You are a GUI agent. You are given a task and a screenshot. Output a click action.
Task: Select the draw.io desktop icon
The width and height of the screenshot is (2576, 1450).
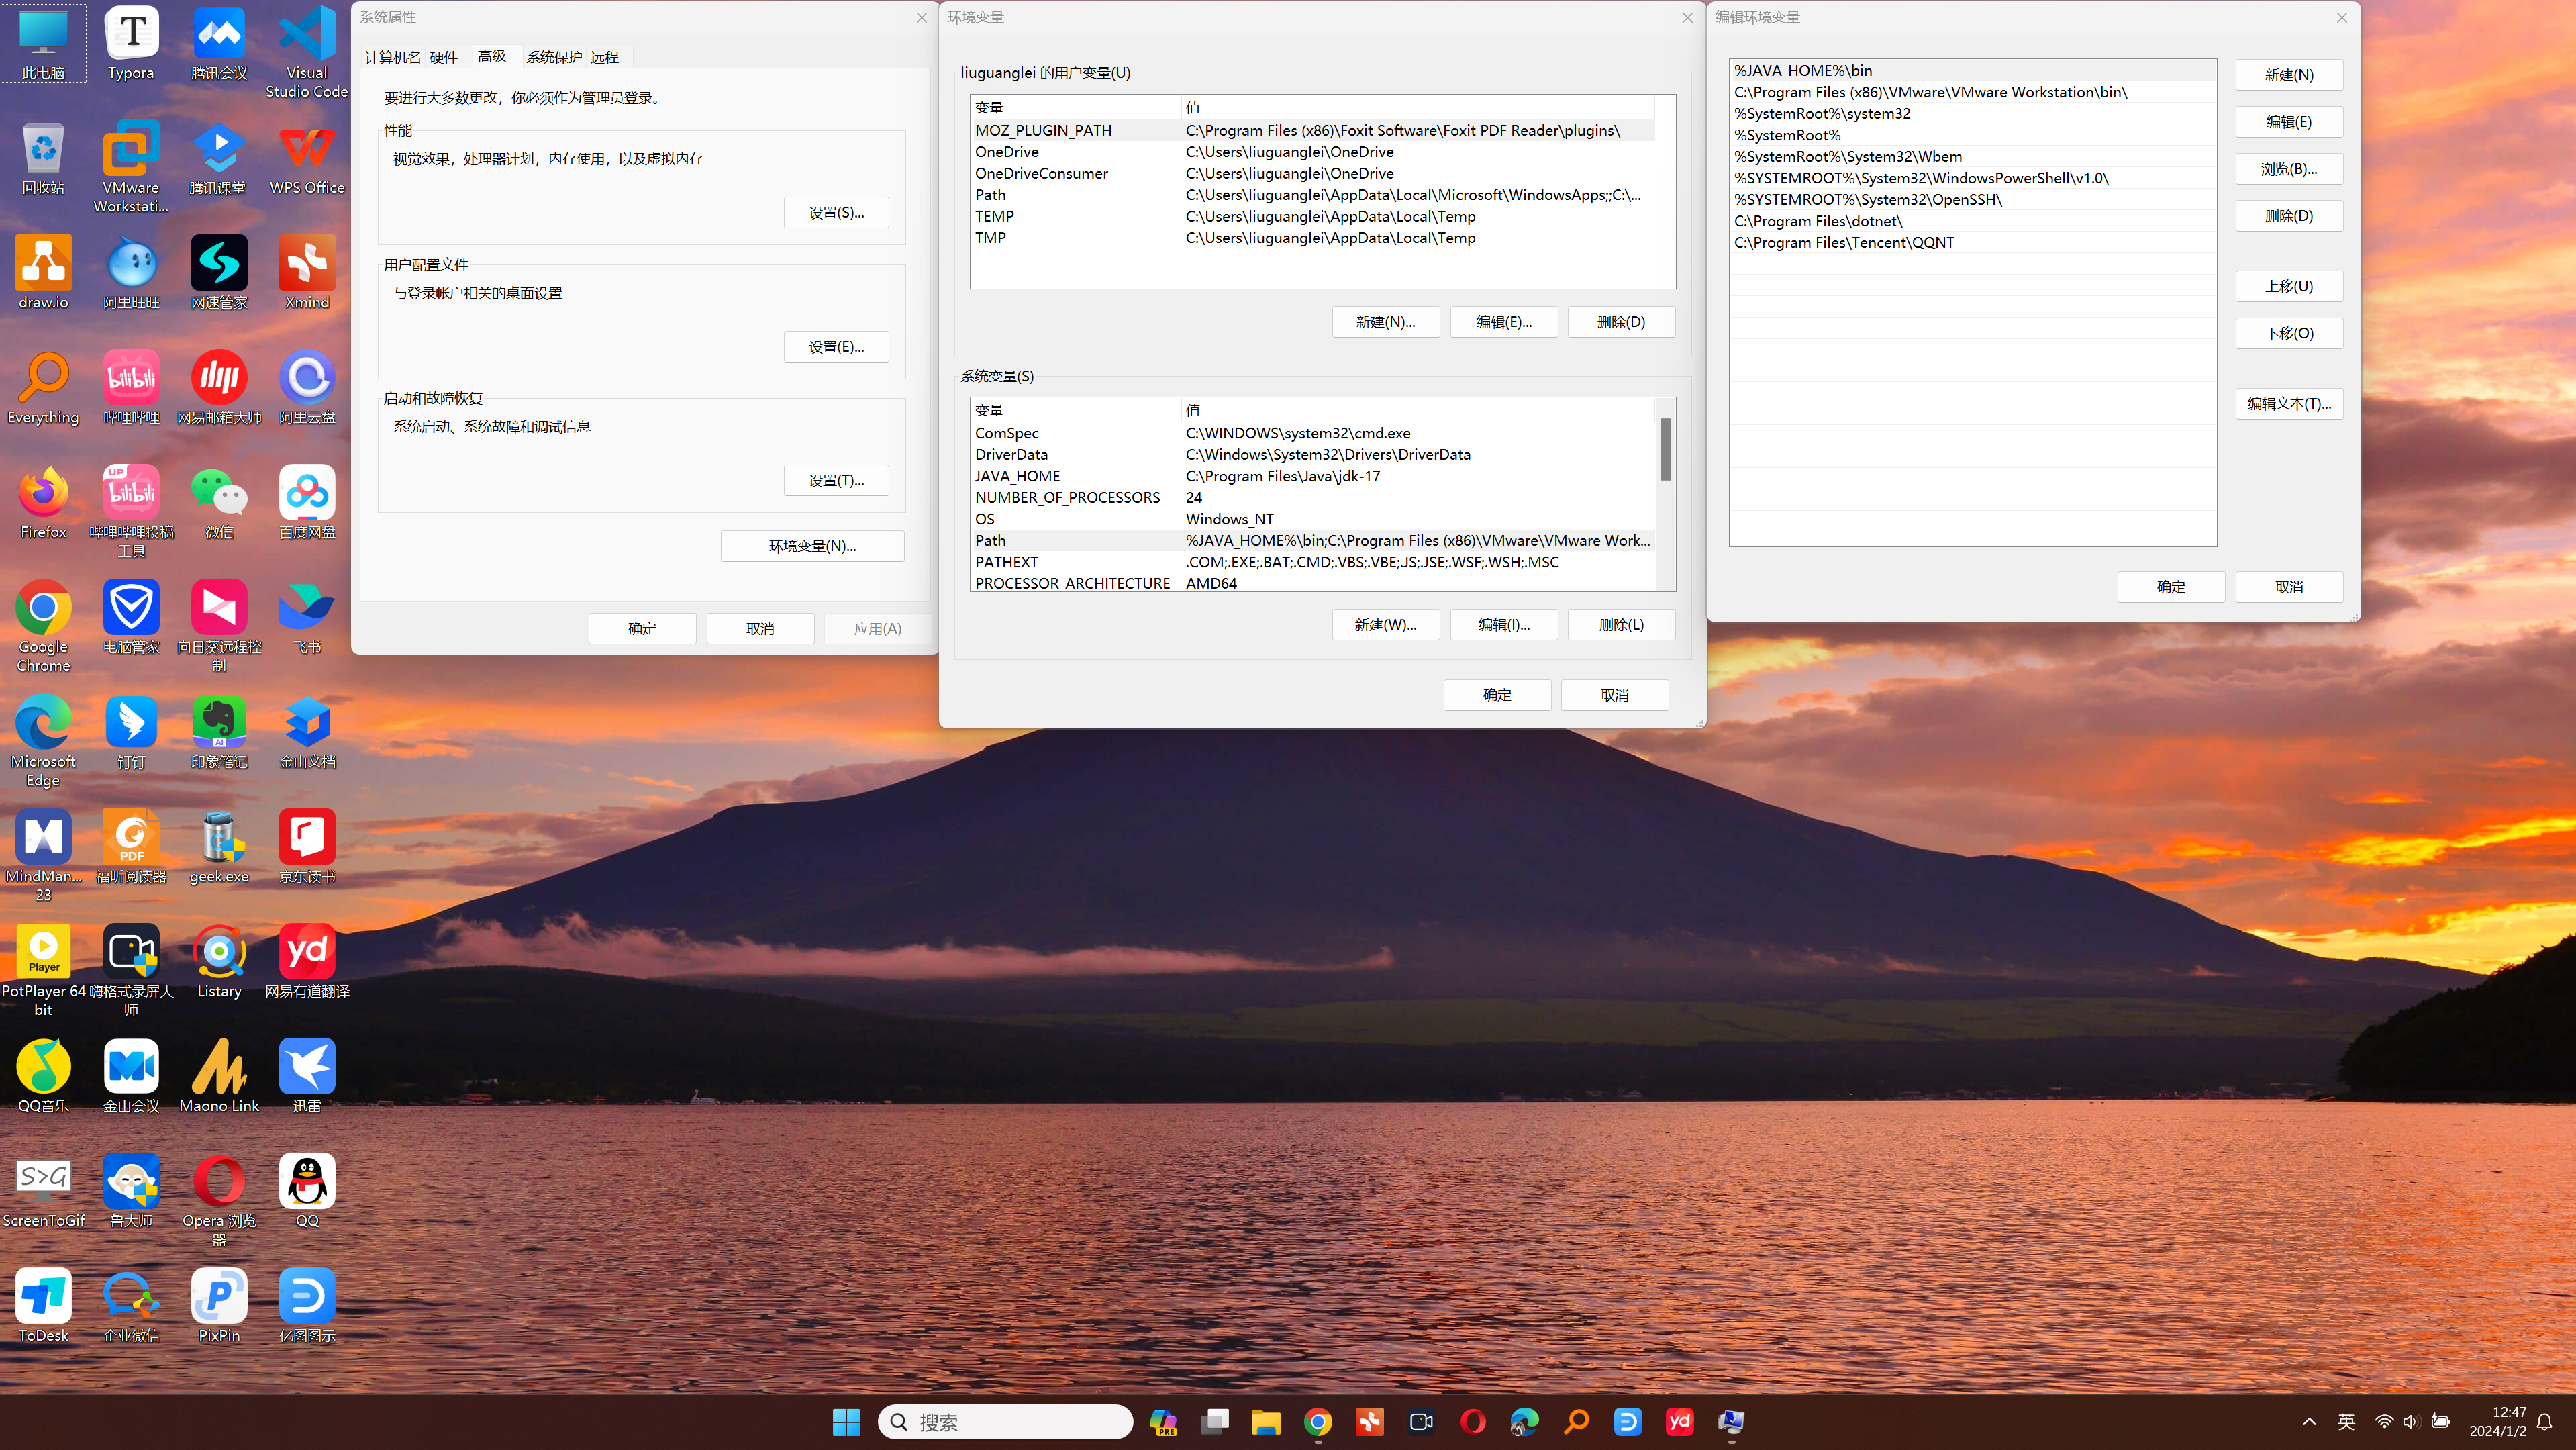pyautogui.click(x=43, y=273)
